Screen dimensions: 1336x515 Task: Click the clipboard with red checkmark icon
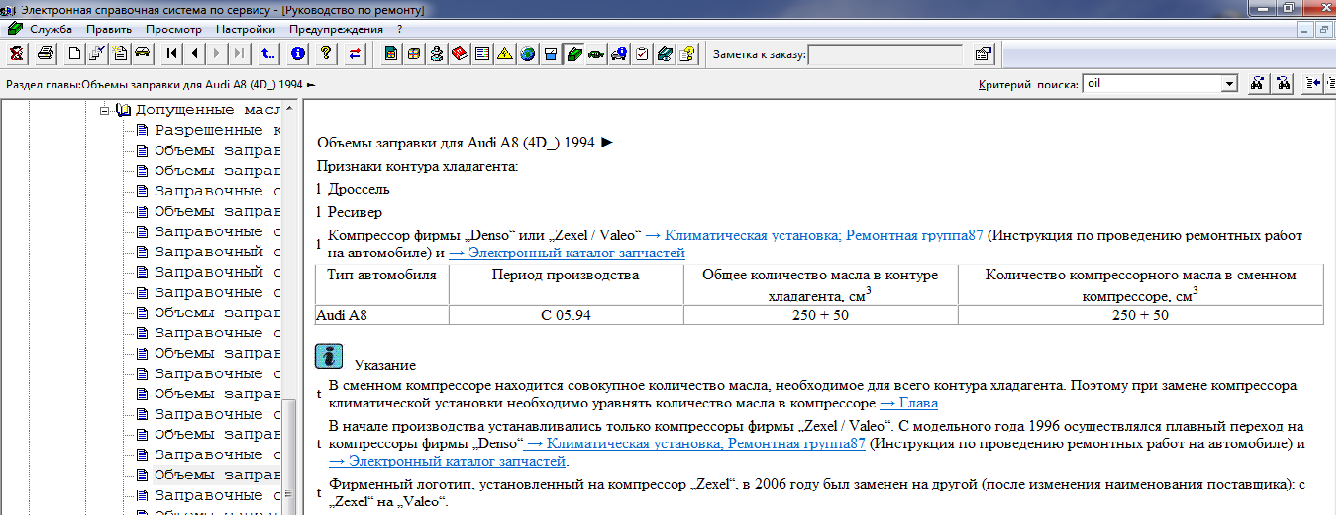(x=642, y=54)
